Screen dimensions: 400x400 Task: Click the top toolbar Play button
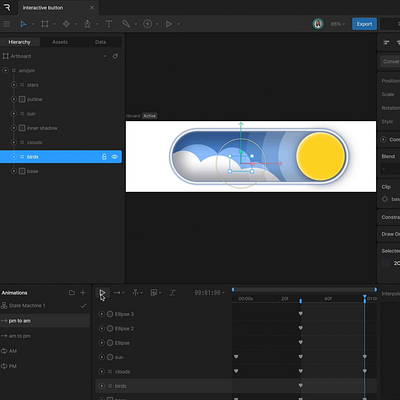coord(169,24)
